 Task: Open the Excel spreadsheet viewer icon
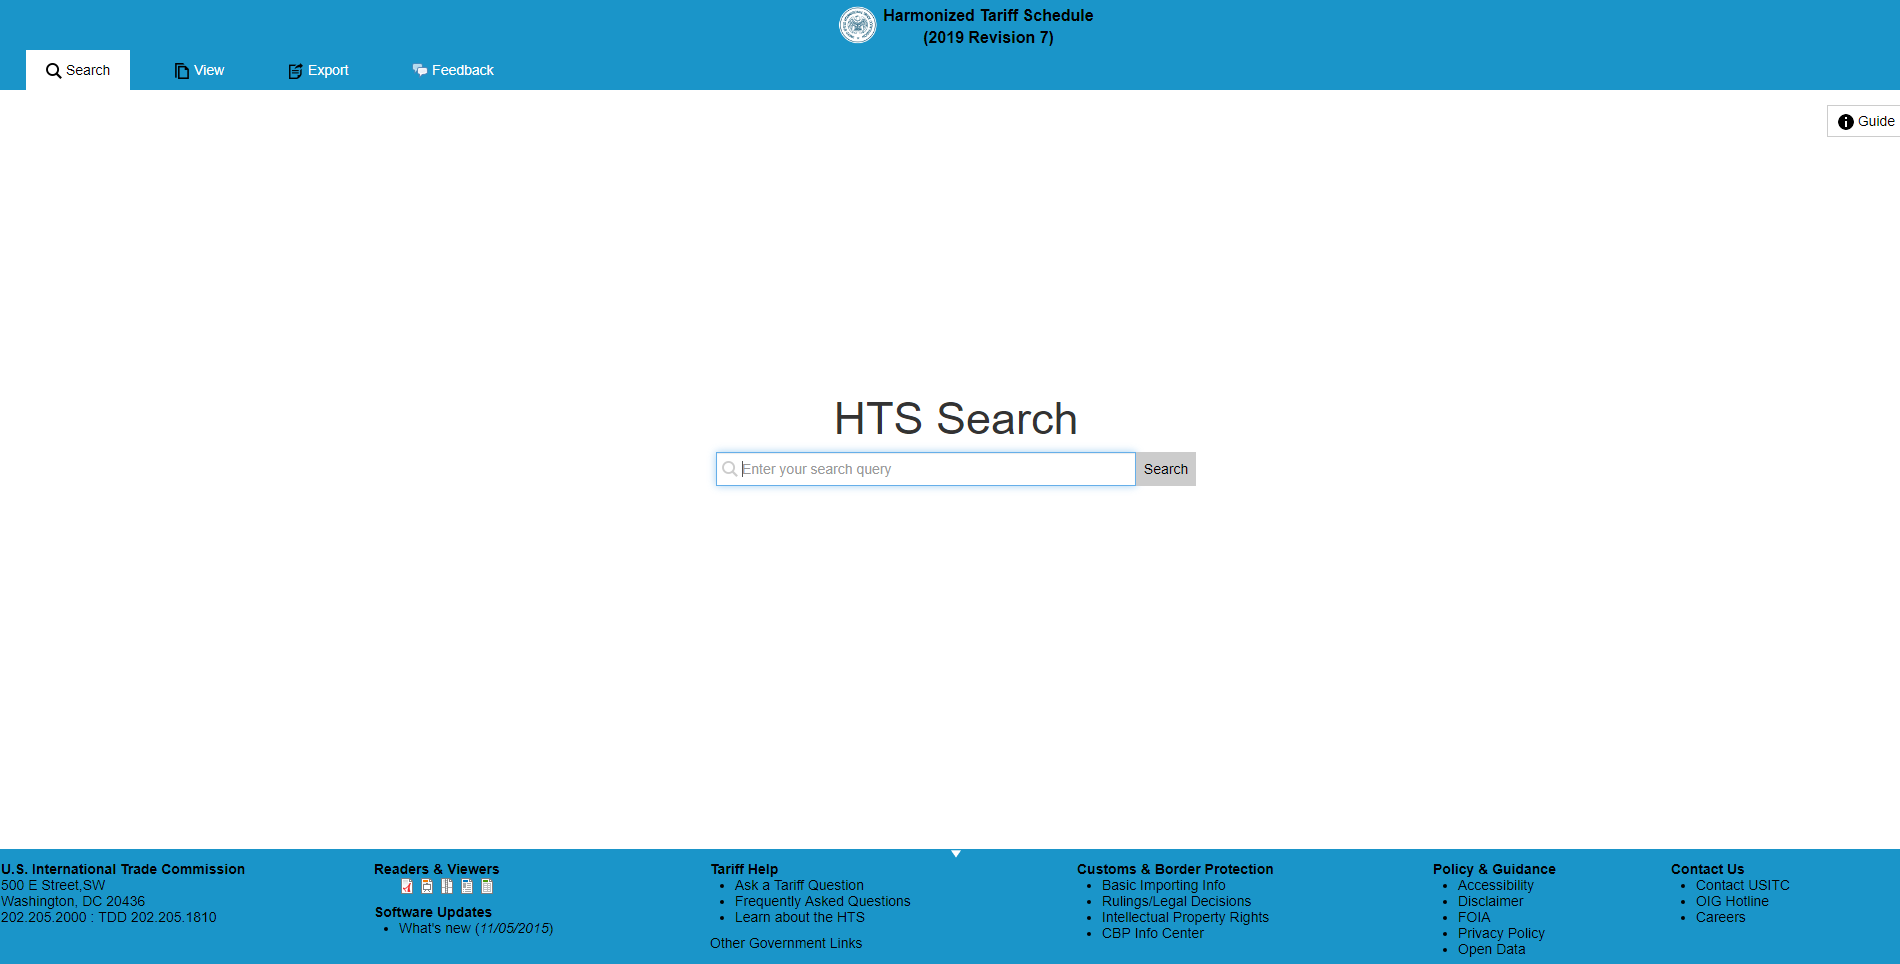point(487,886)
